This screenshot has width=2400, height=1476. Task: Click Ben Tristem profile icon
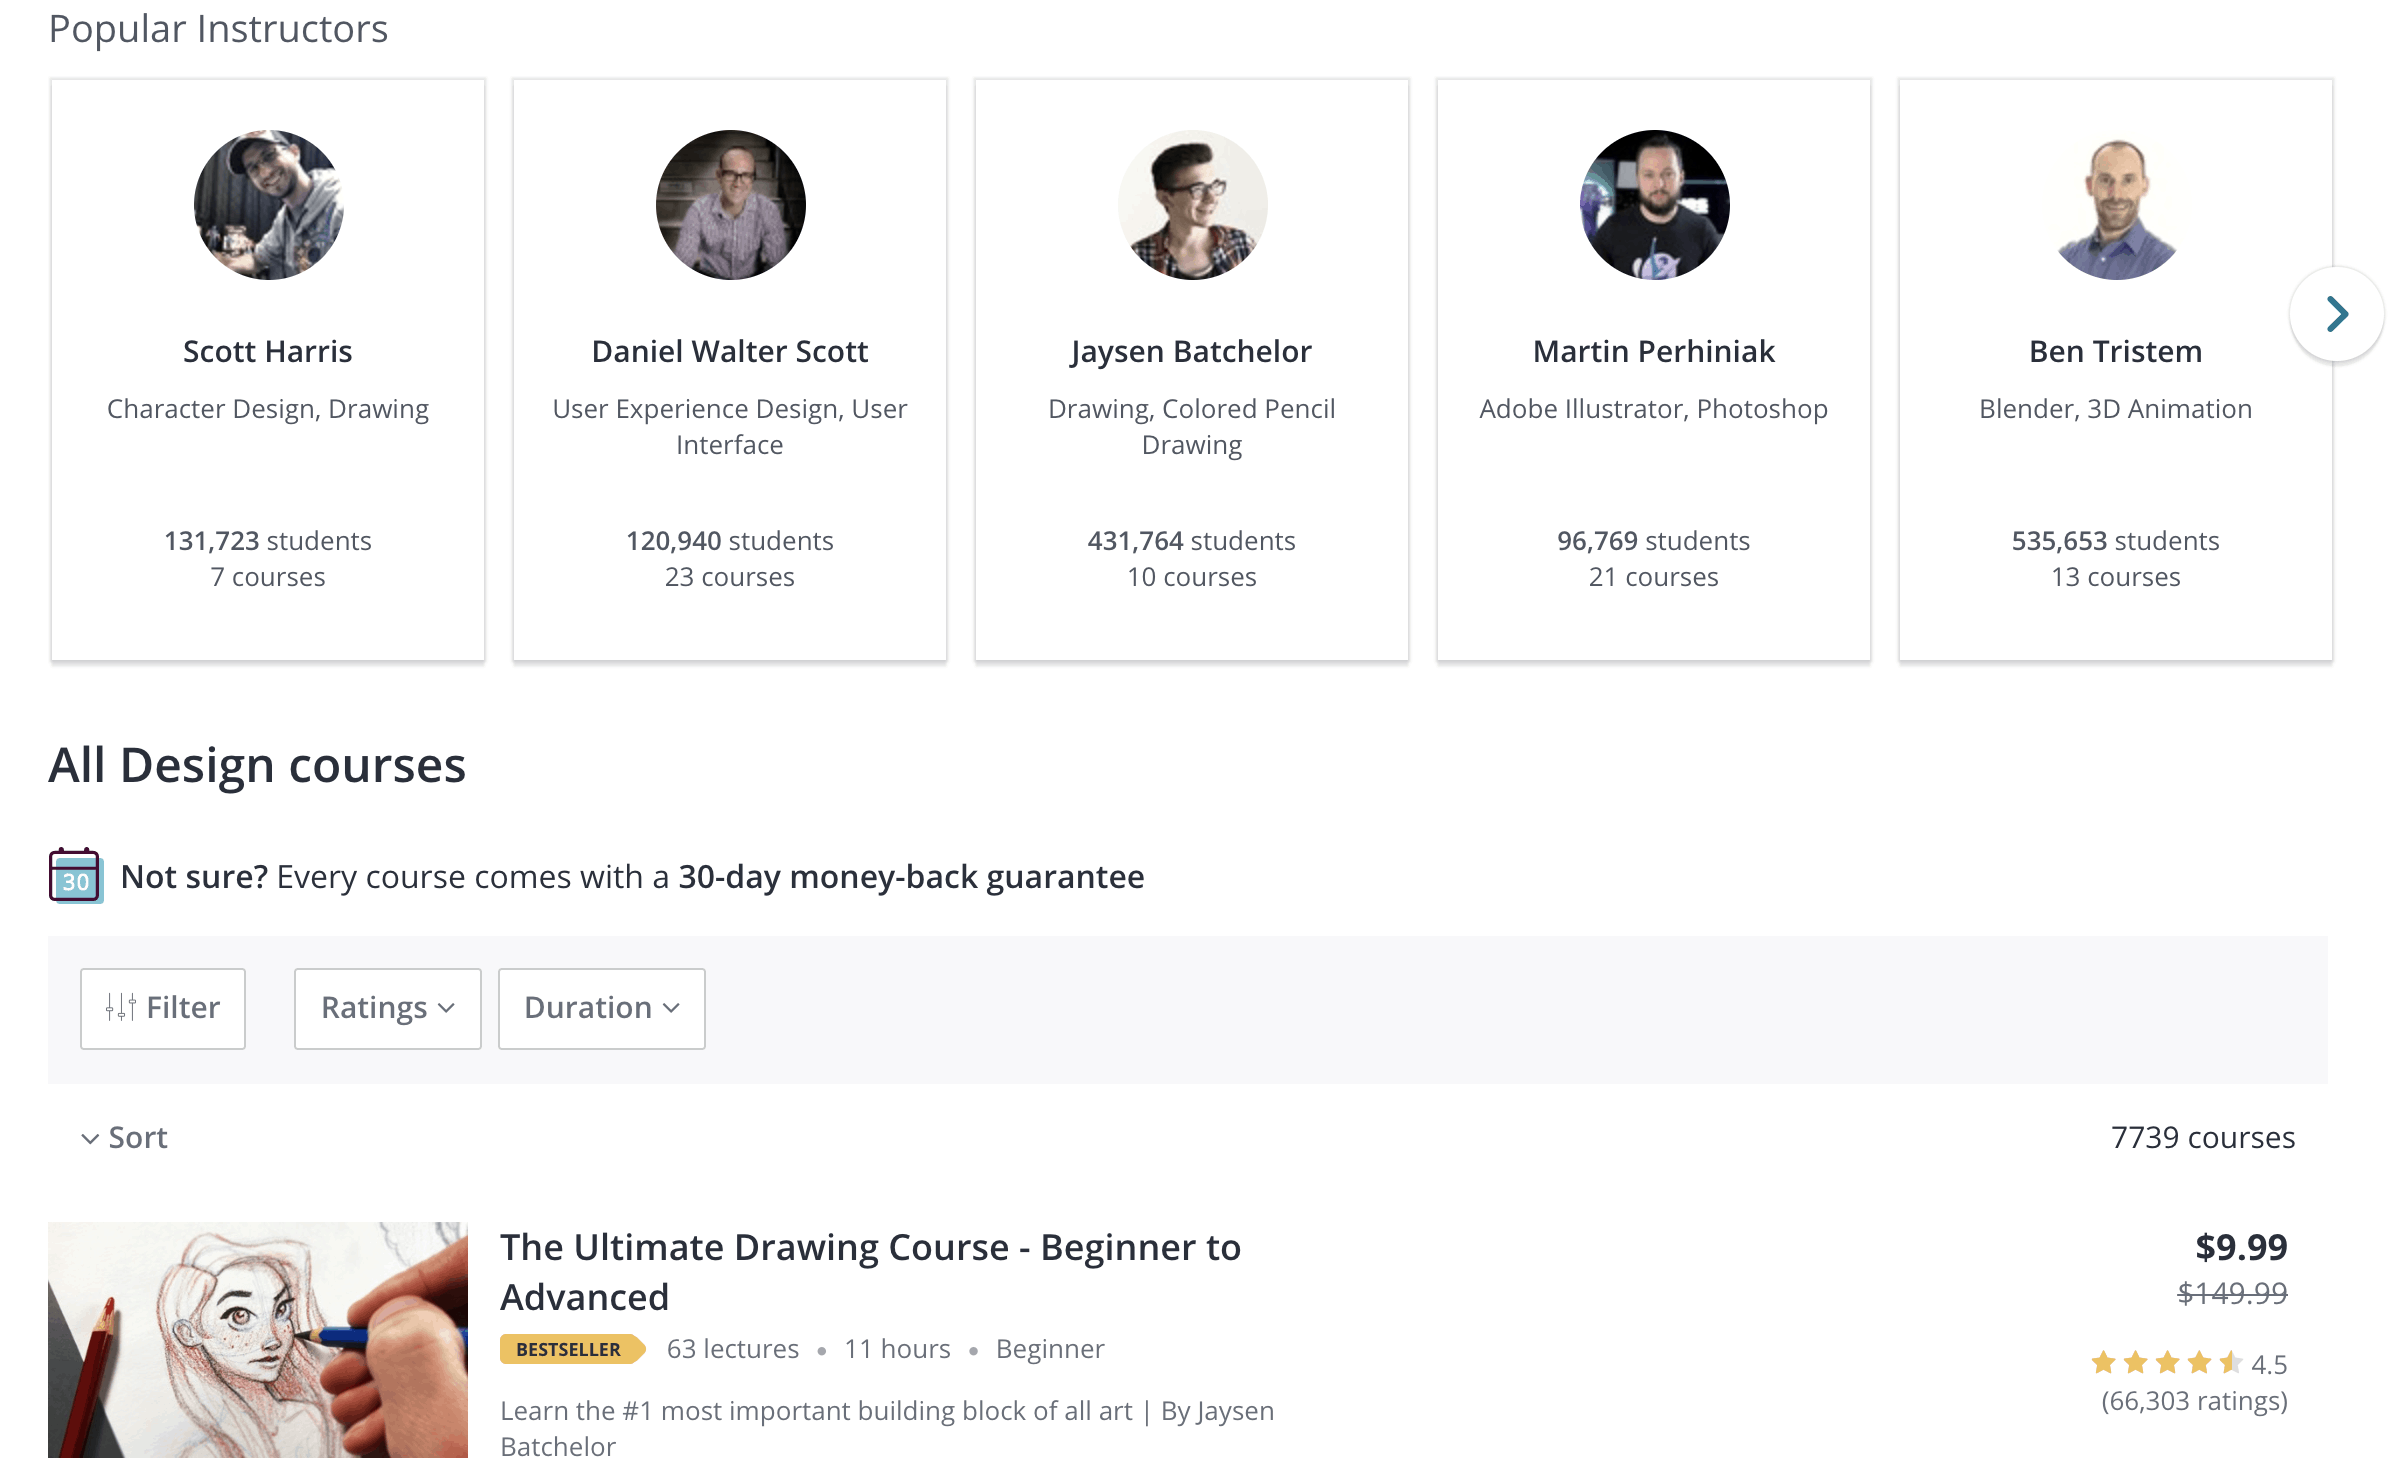coord(2114,204)
